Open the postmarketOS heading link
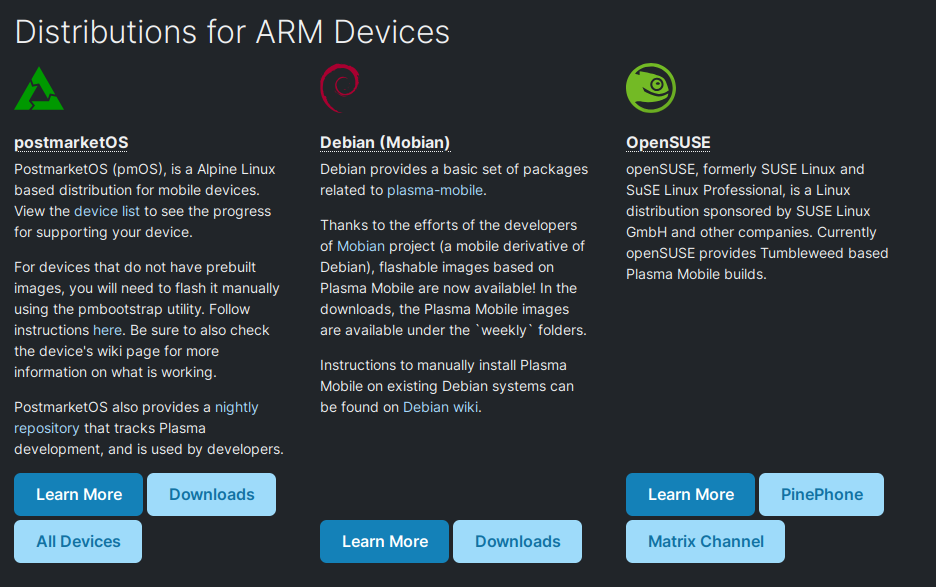The height and width of the screenshot is (587, 936). pos(71,143)
